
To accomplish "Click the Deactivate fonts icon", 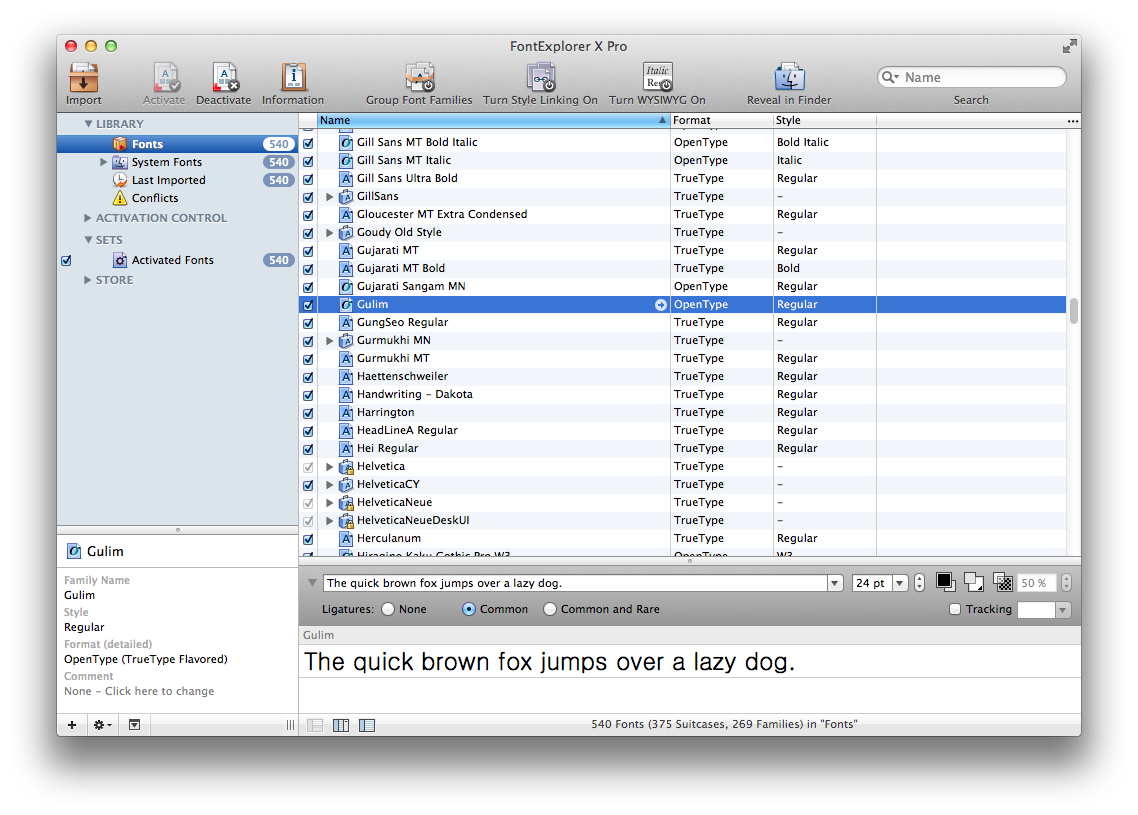I will pos(225,78).
